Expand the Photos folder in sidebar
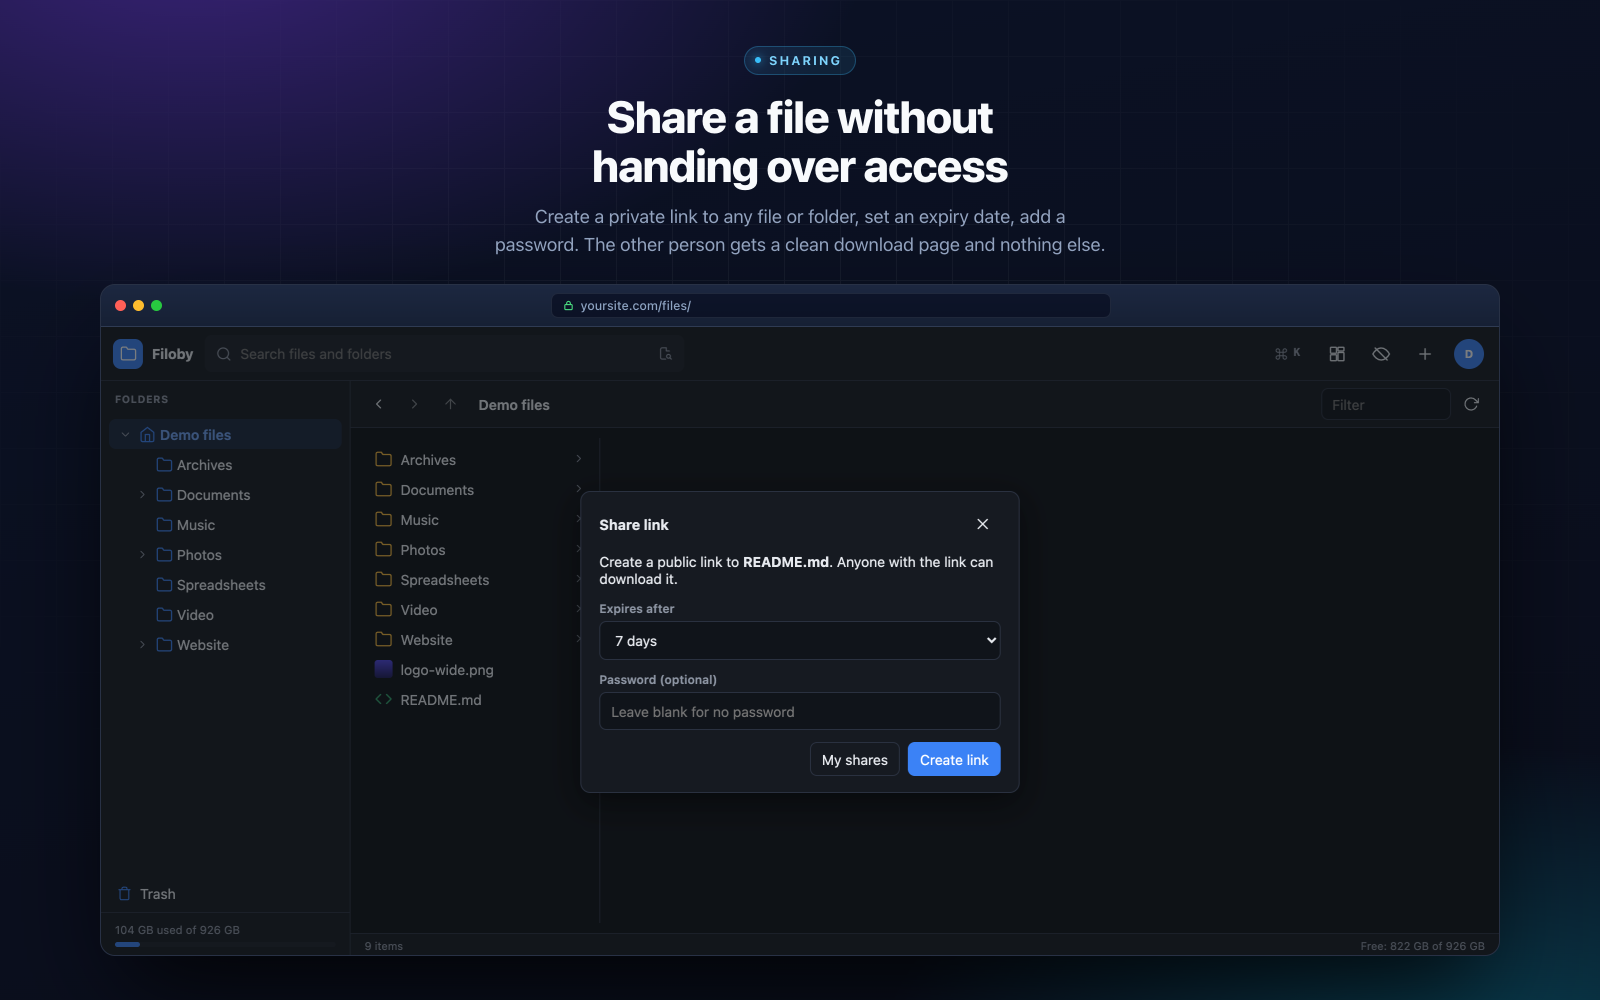This screenshot has height=1000, width=1600. click(x=142, y=555)
